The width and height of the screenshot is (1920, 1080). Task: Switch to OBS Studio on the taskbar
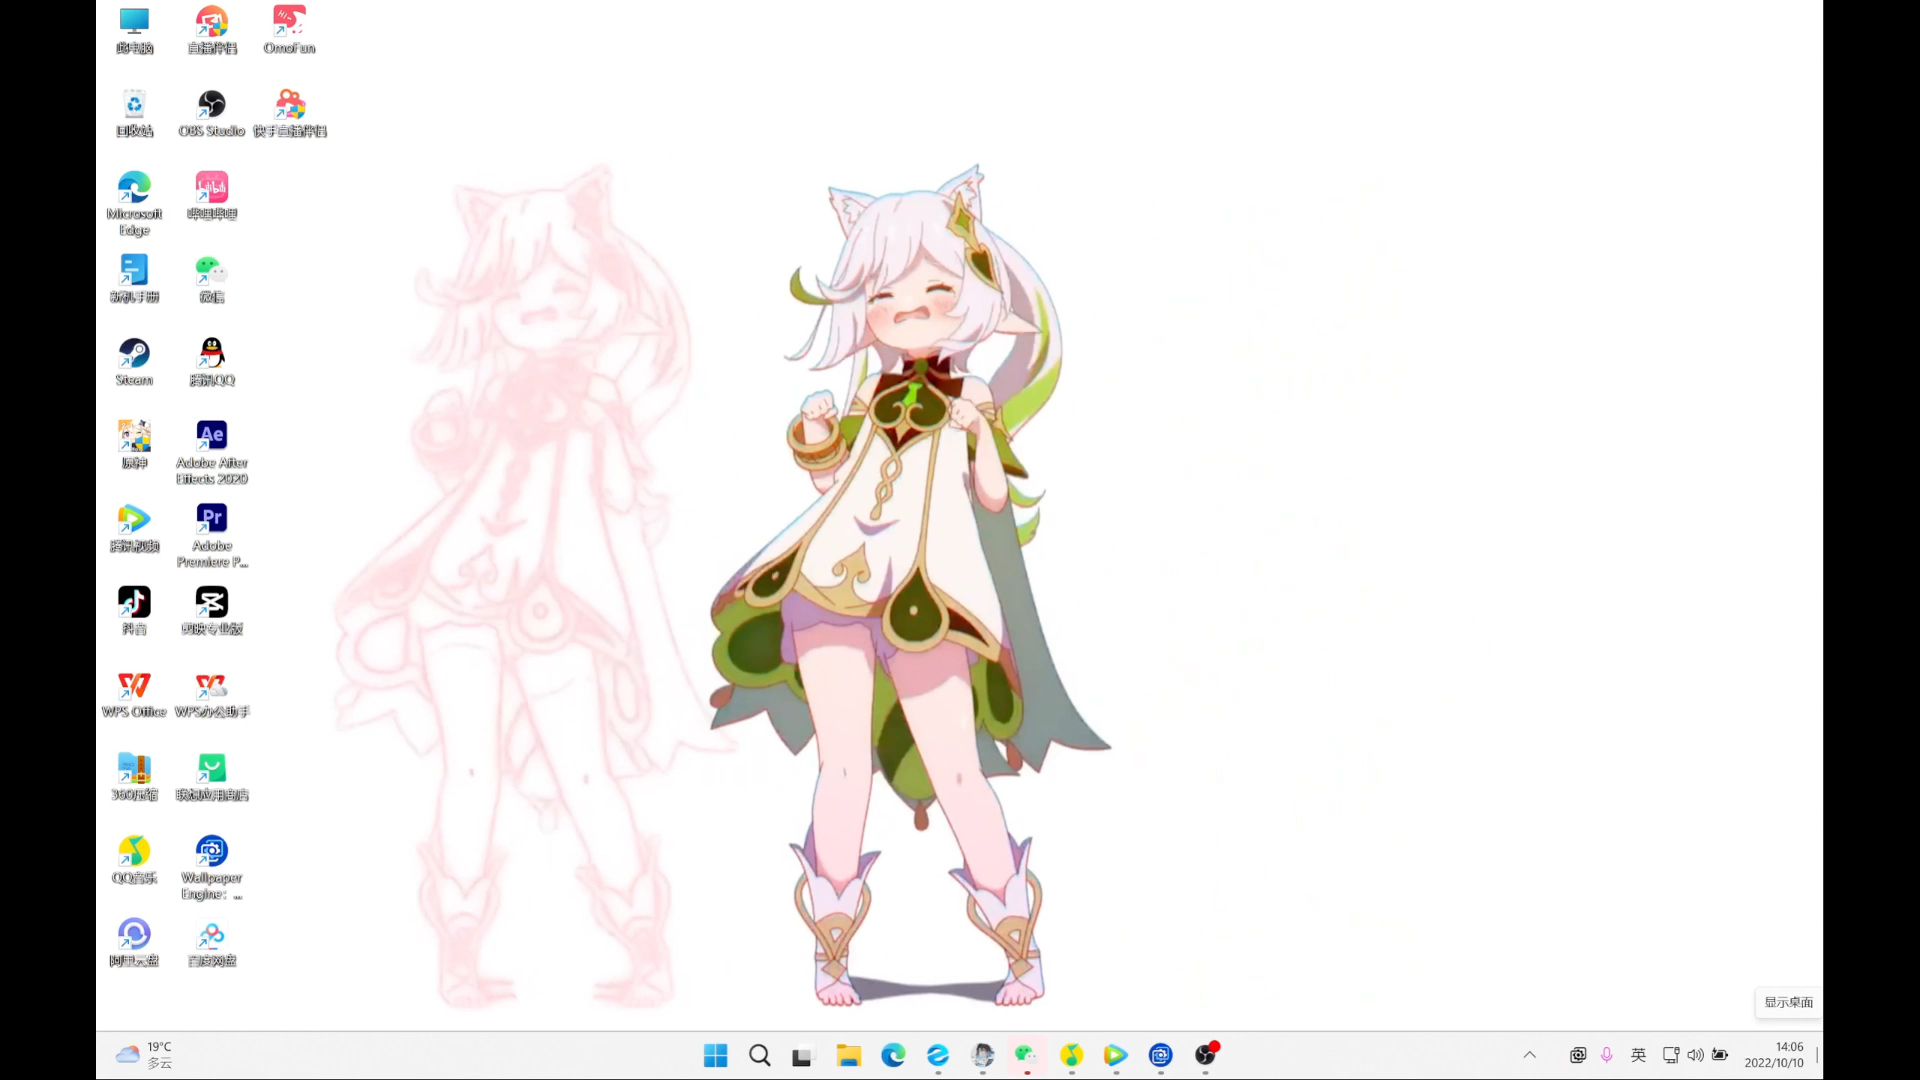pyautogui.click(x=1206, y=1055)
